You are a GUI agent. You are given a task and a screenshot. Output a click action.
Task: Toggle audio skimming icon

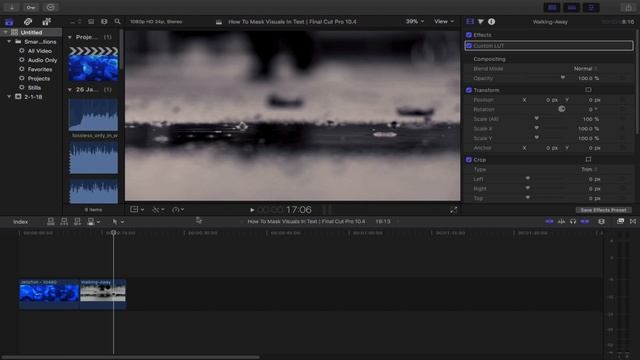point(561,221)
